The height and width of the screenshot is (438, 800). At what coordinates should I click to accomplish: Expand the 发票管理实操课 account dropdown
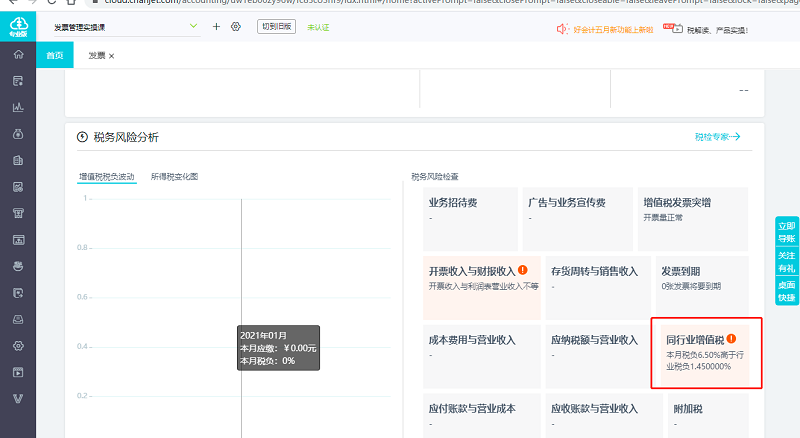(x=193, y=26)
